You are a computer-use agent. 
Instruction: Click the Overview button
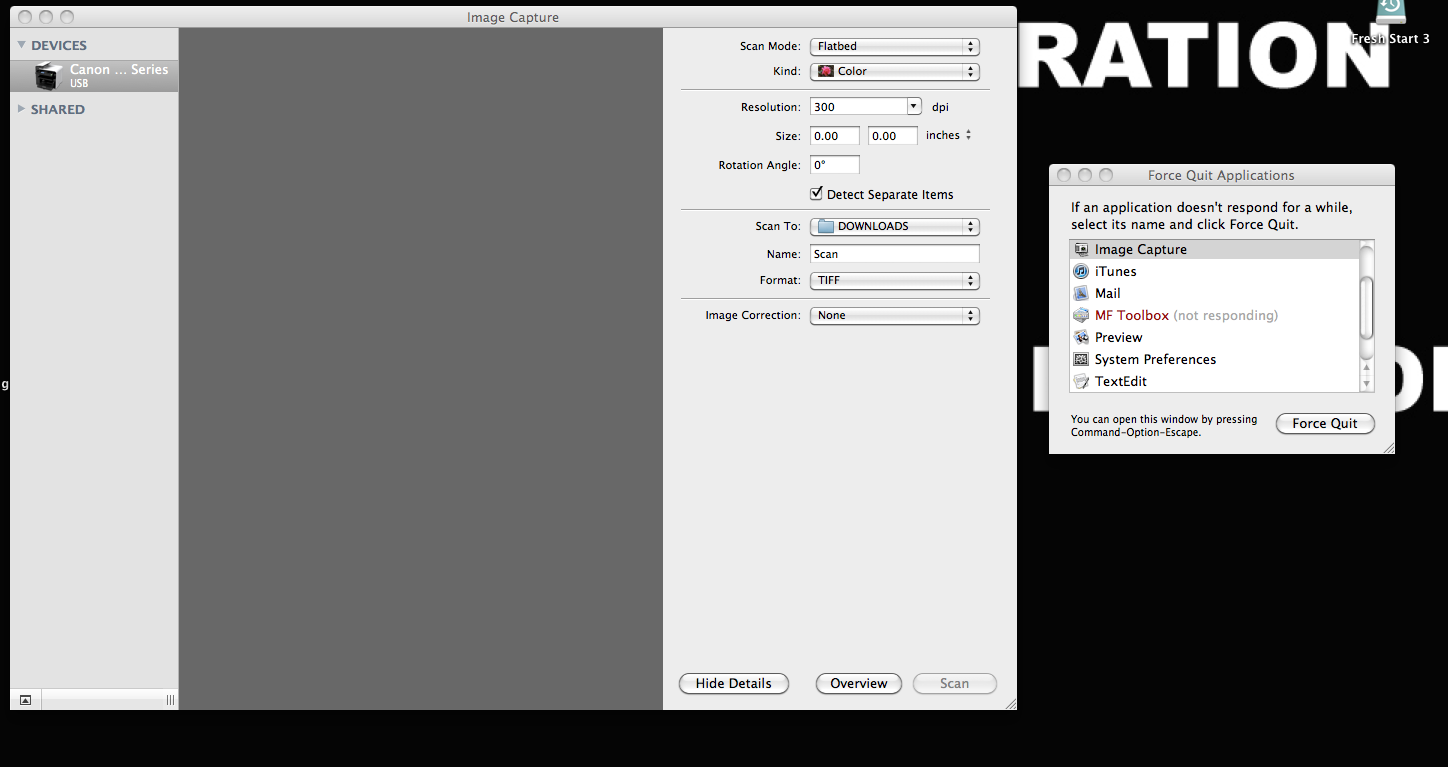[x=859, y=684]
